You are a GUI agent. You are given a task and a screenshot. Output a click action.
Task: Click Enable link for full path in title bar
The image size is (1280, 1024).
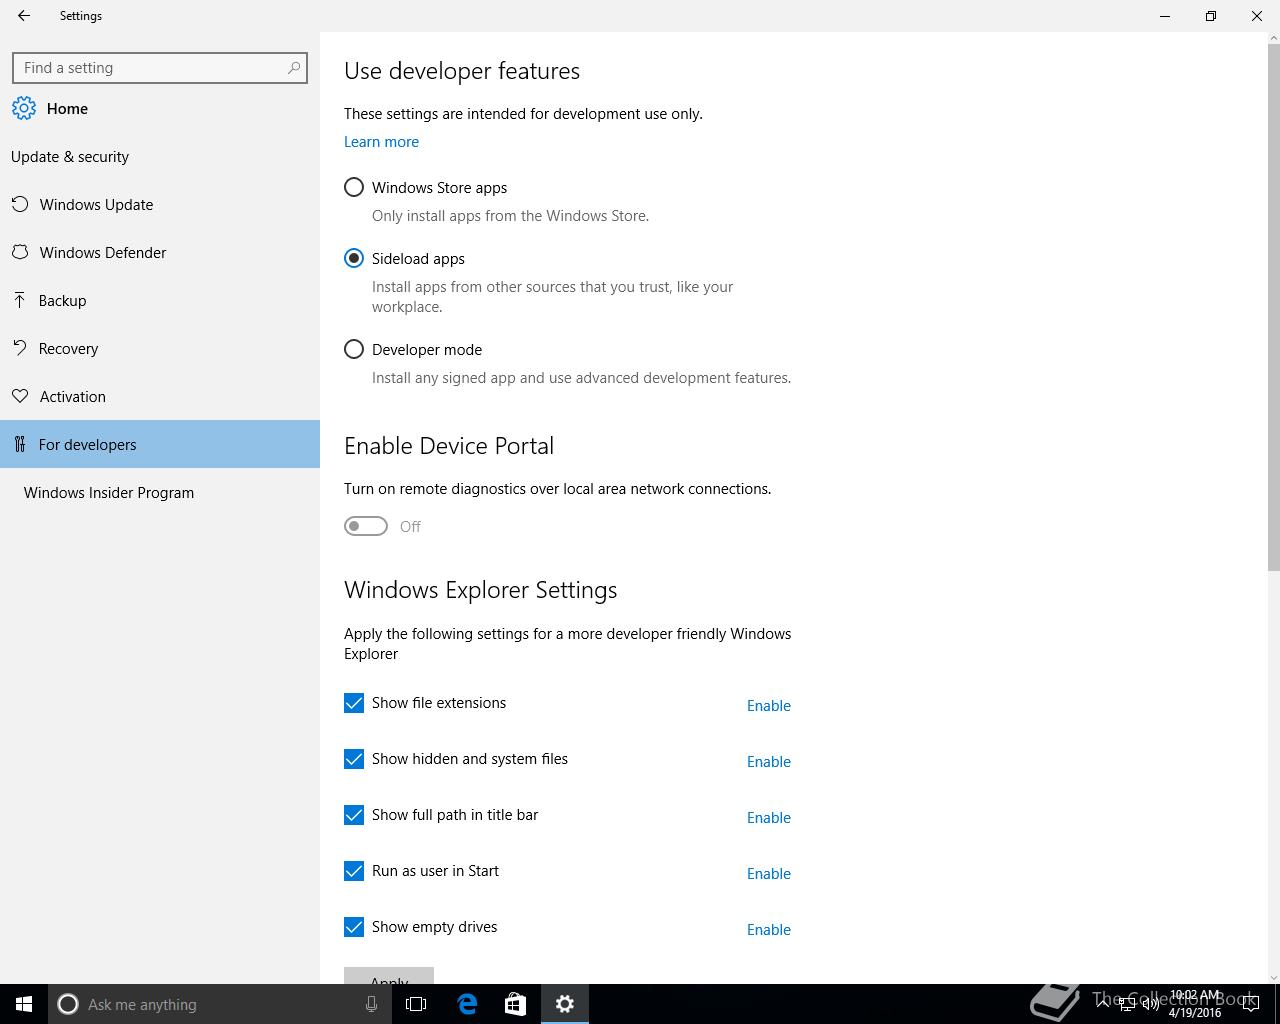(x=769, y=818)
